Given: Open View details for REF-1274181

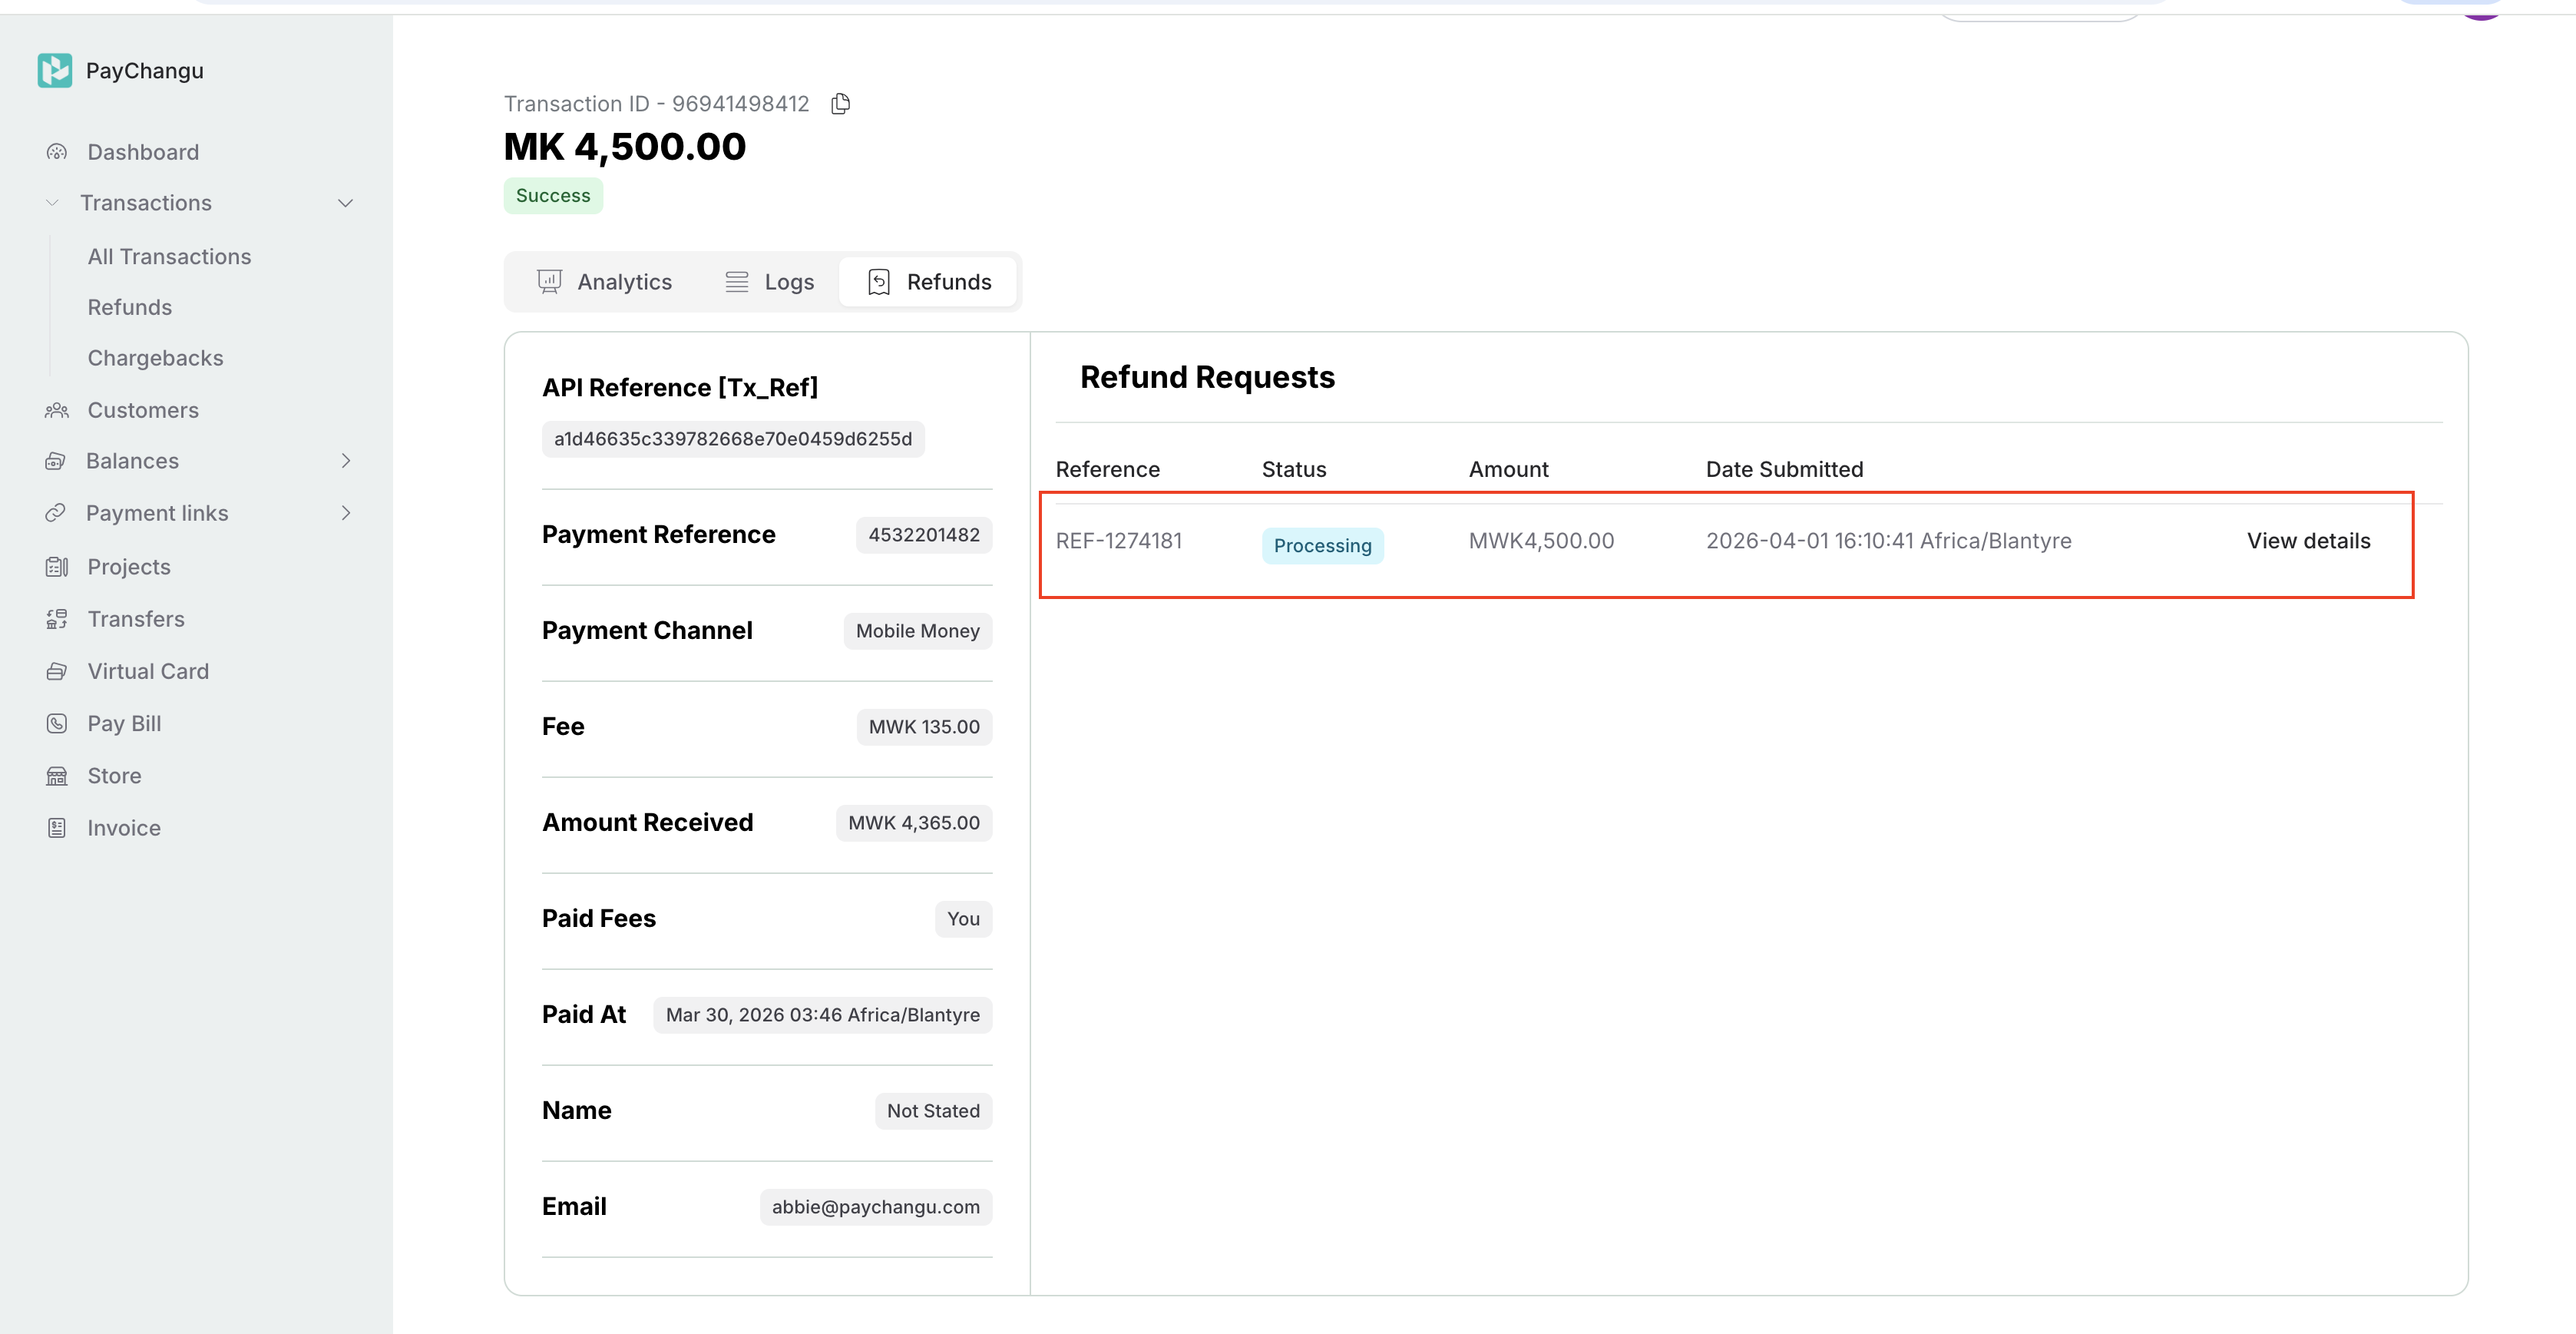Looking at the screenshot, I should point(2308,541).
